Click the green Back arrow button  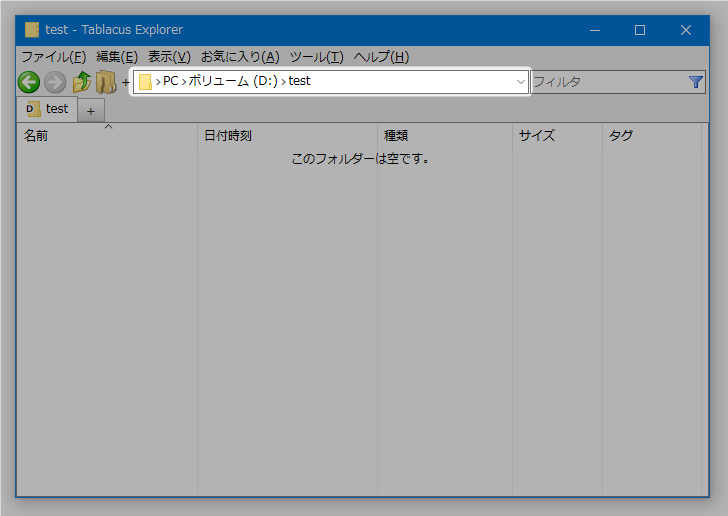click(x=29, y=82)
